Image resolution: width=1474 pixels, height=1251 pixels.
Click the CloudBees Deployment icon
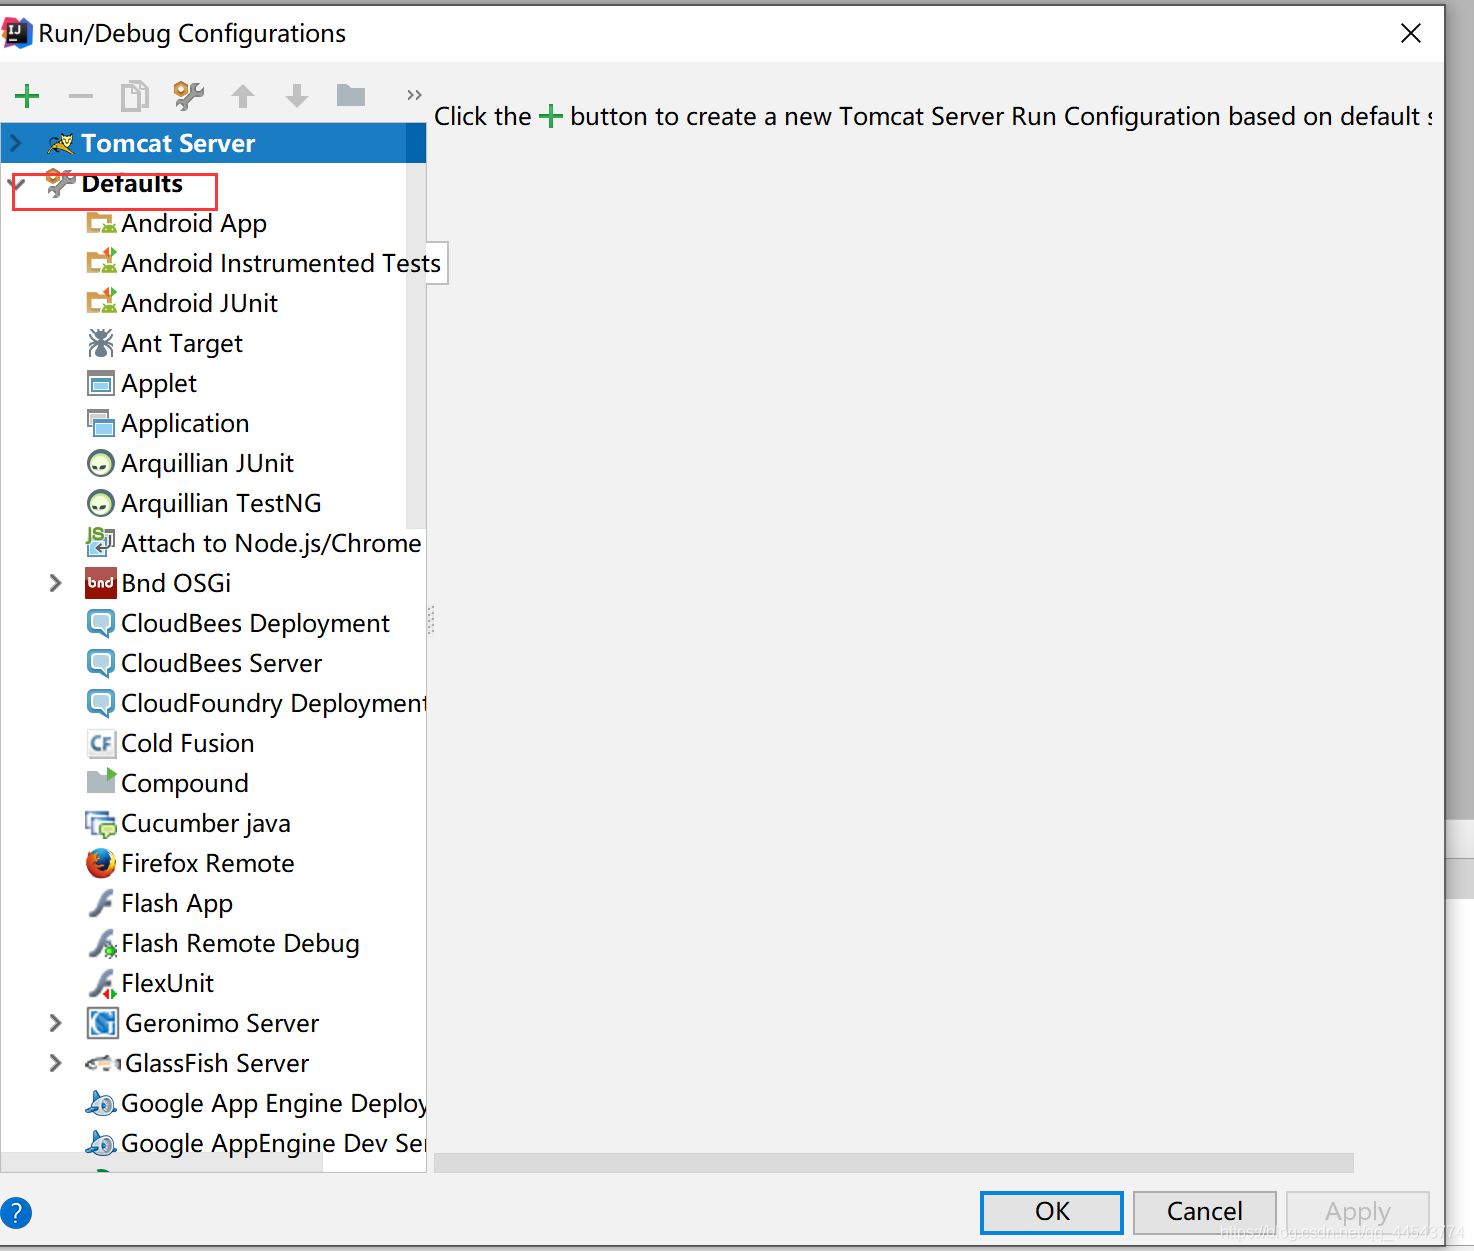(x=101, y=623)
